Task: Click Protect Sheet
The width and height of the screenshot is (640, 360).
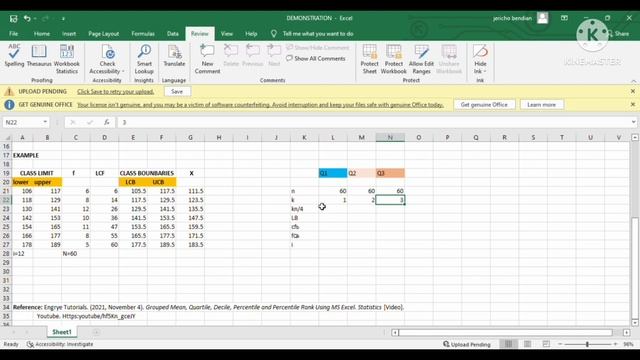Action: pos(369,59)
